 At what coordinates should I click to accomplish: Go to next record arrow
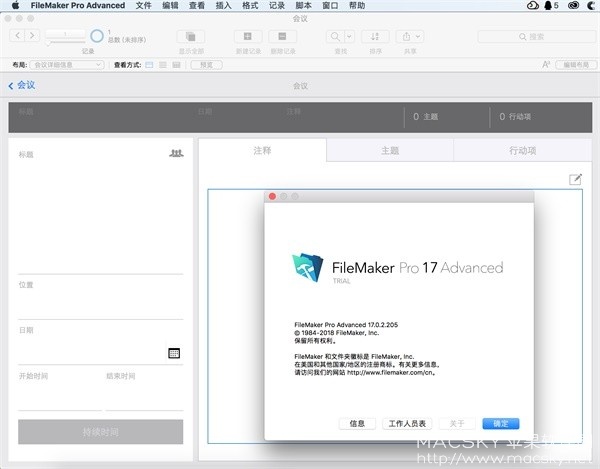[x=32, y=36]
